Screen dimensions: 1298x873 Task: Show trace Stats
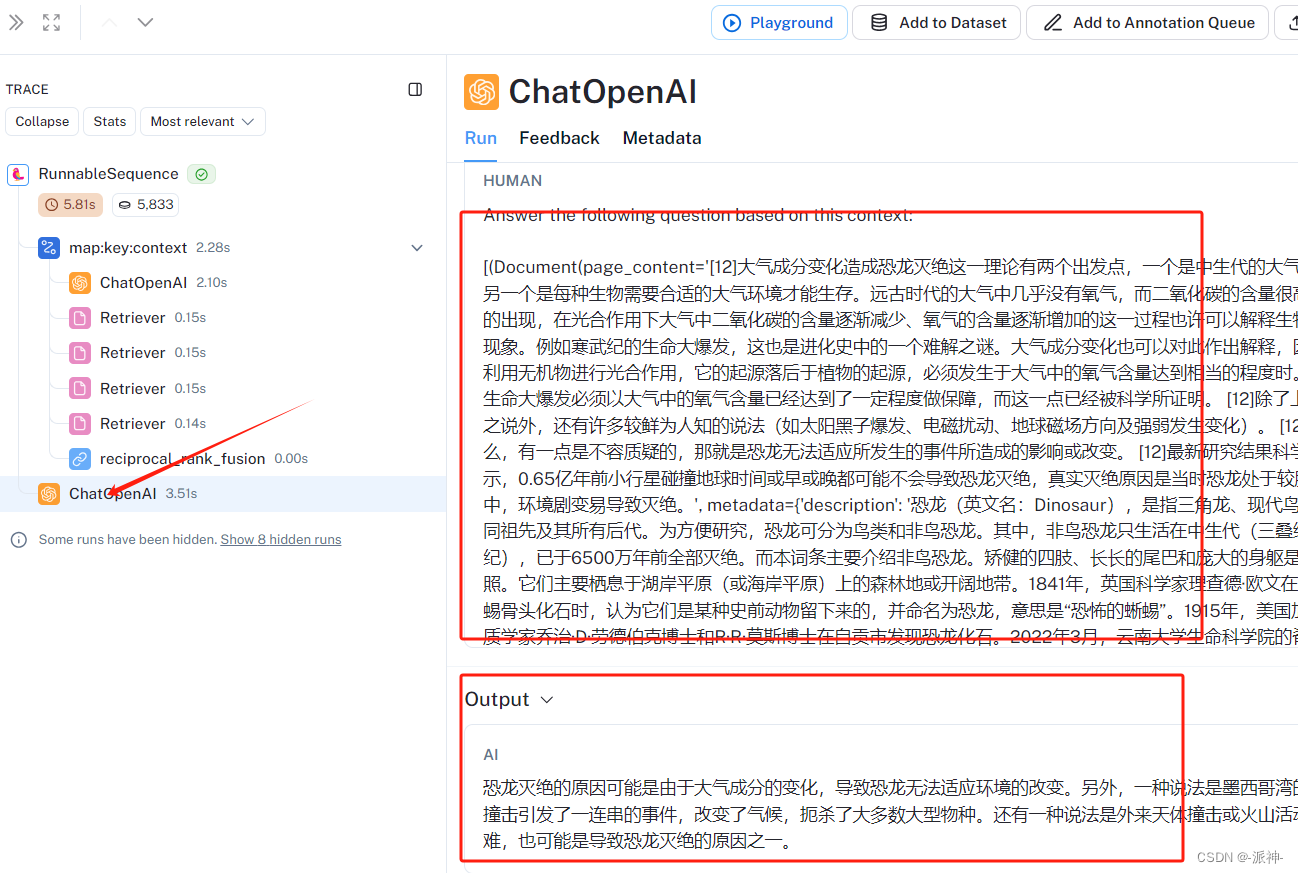110,121
